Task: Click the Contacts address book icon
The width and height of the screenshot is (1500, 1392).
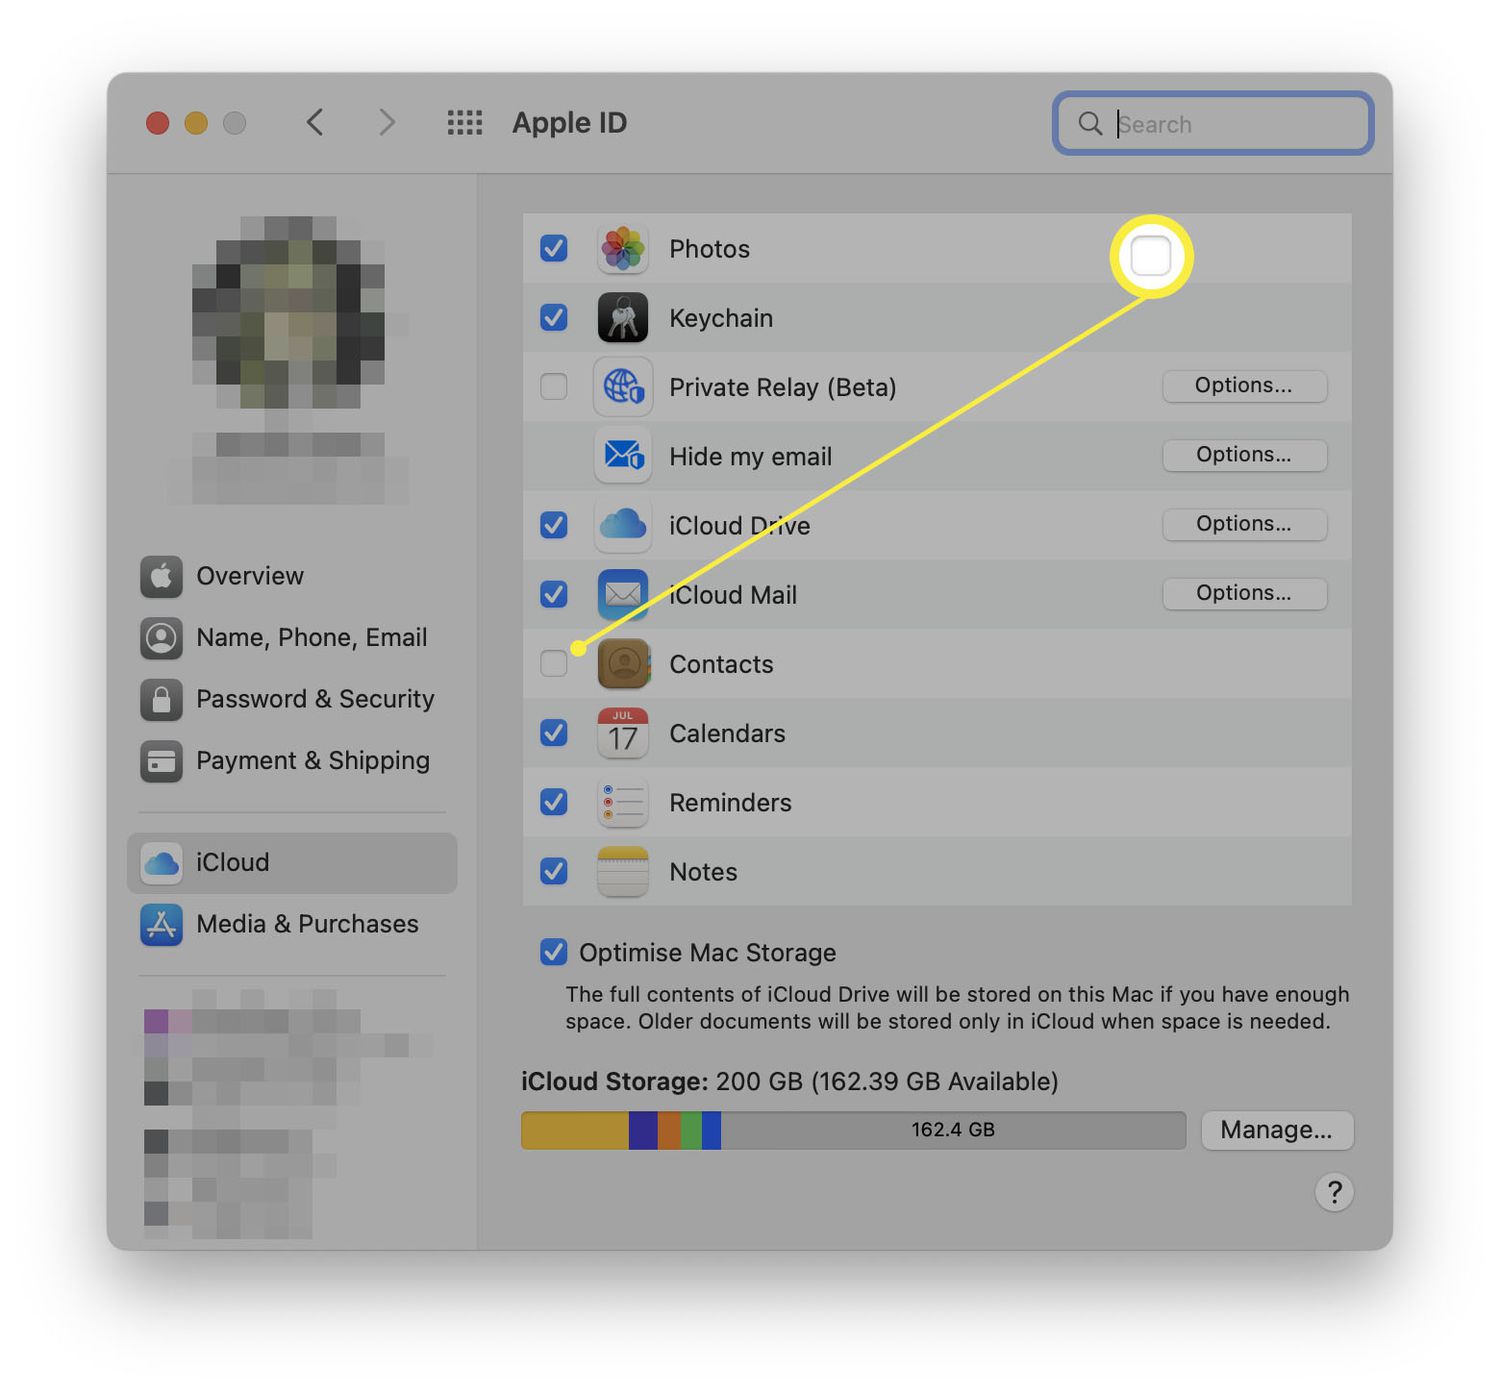Action: 623,664
